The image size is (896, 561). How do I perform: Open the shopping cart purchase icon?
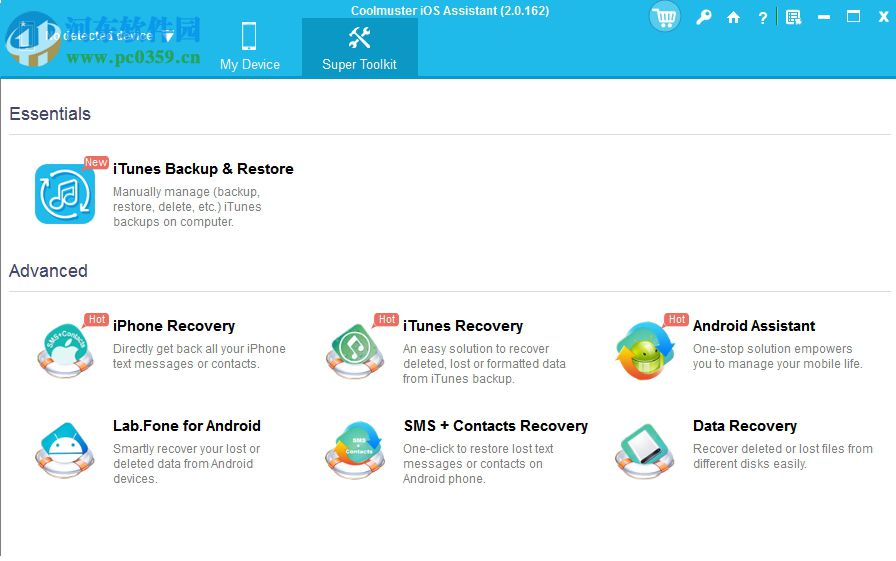point(665,17)
